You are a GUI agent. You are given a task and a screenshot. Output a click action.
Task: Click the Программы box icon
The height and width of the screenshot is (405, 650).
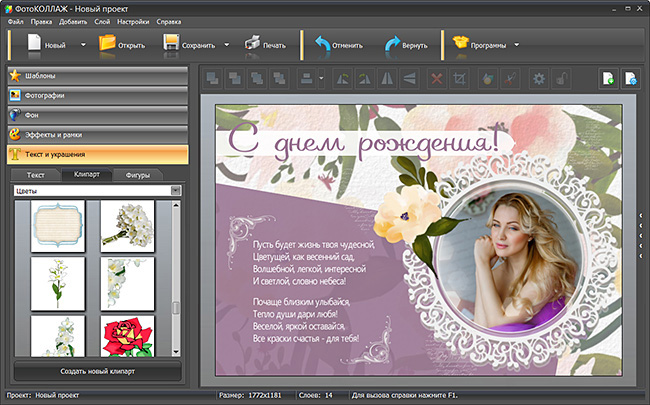click(460, 42)
